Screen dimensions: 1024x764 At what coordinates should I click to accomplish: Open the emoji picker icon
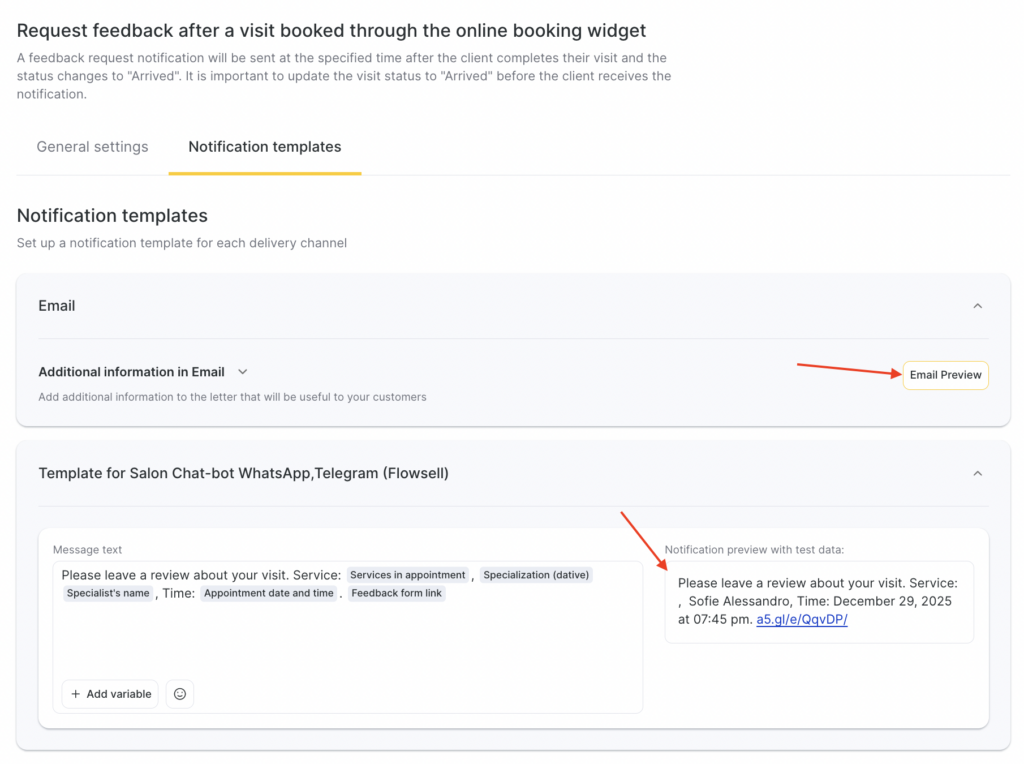tap(180, 694)
